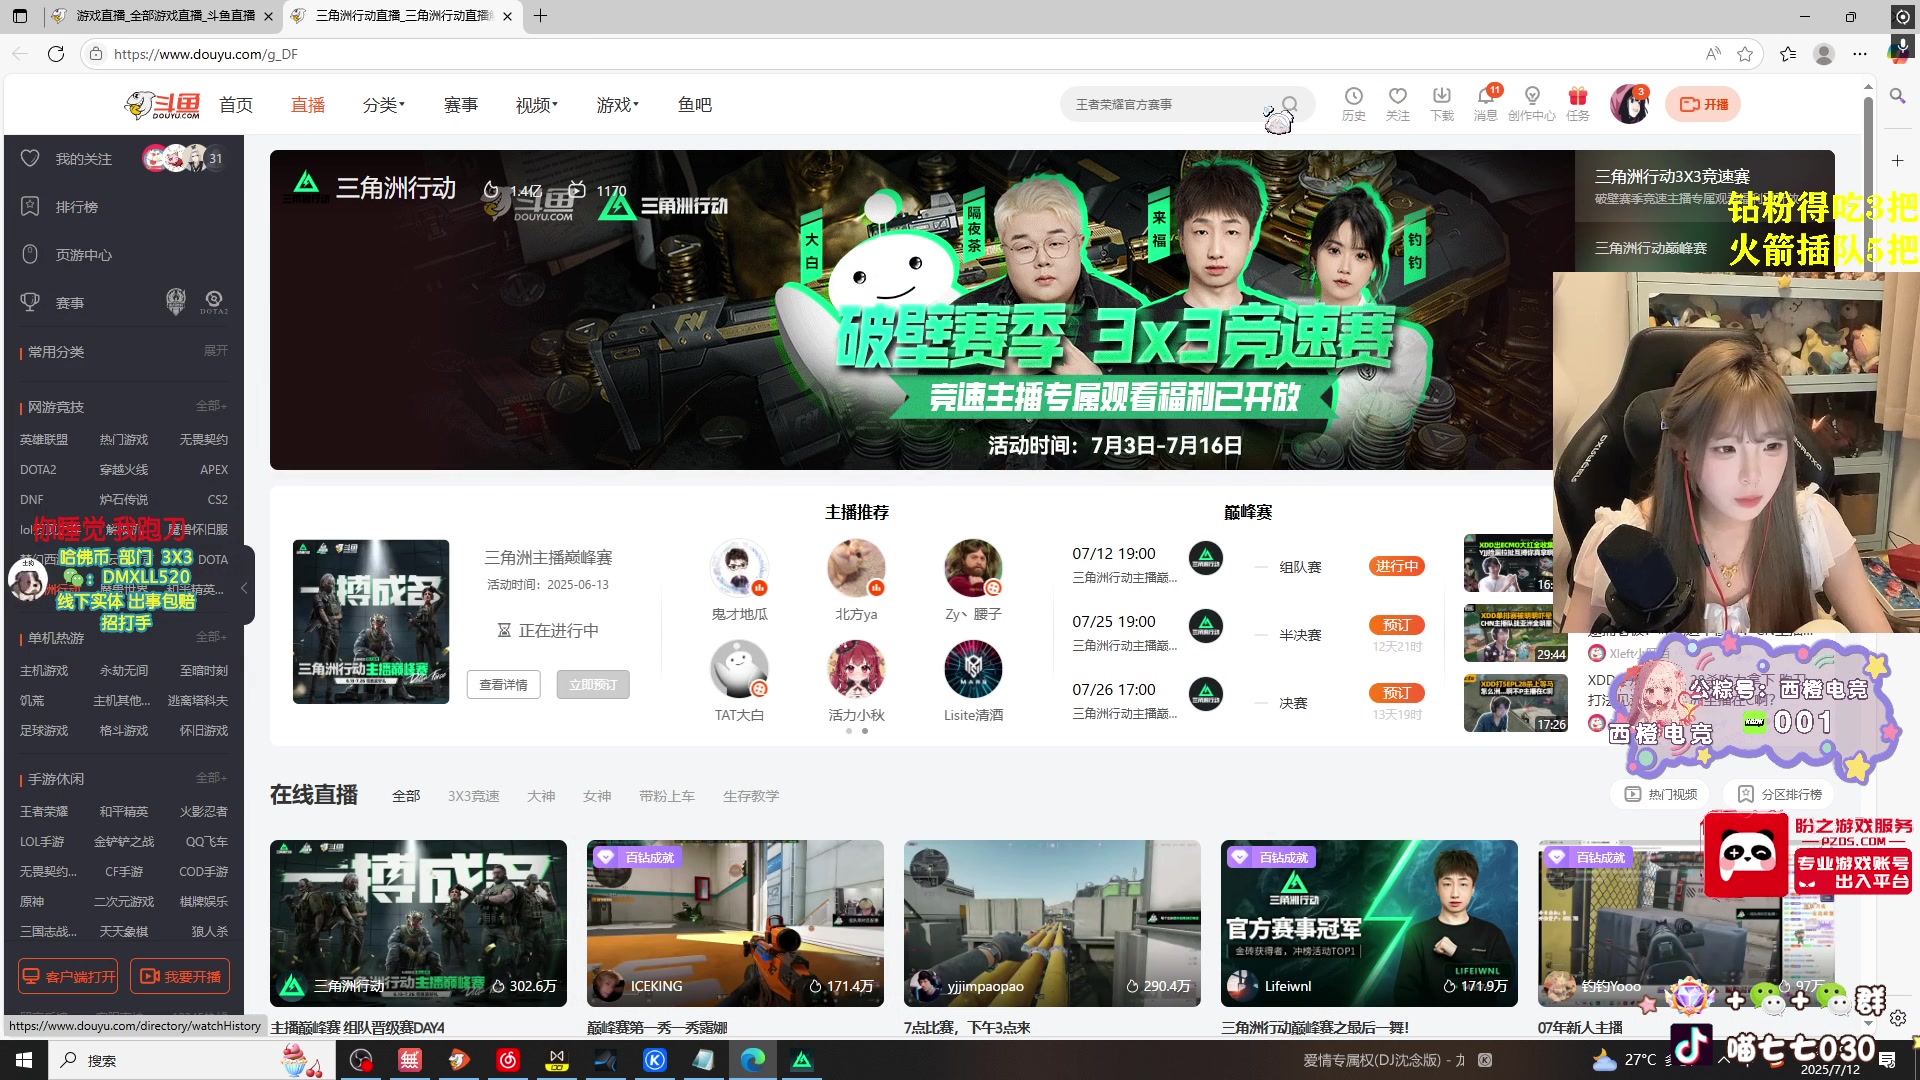Select the 带粉上车 filter tab

tap(667, 796)
